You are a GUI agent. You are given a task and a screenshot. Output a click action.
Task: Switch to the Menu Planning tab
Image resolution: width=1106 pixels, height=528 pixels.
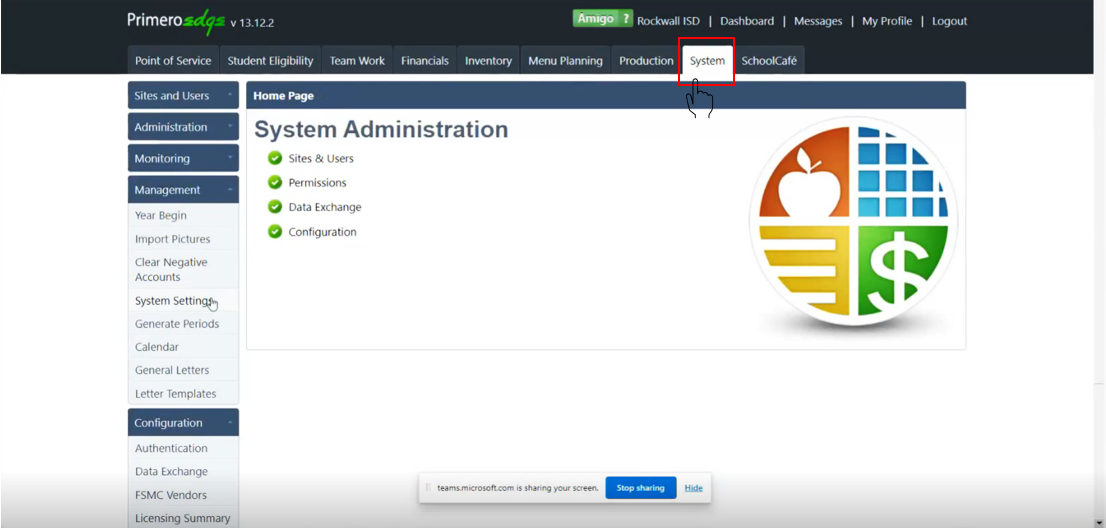click(565, 61)
